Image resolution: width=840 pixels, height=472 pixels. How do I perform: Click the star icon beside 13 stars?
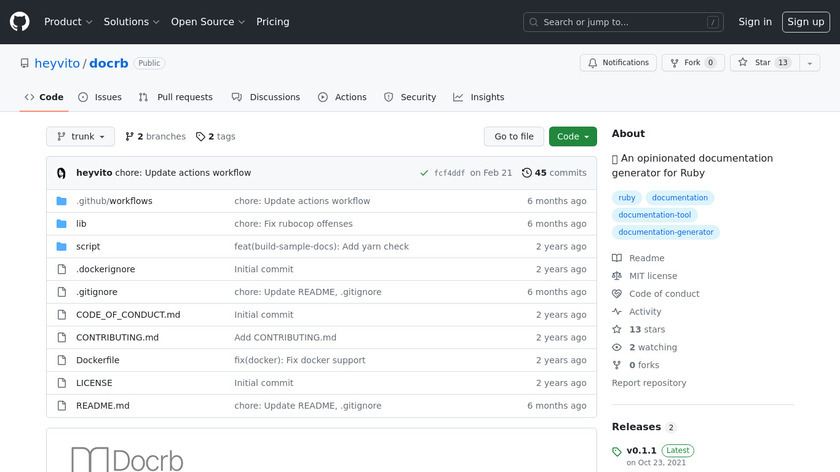[617, 329]
